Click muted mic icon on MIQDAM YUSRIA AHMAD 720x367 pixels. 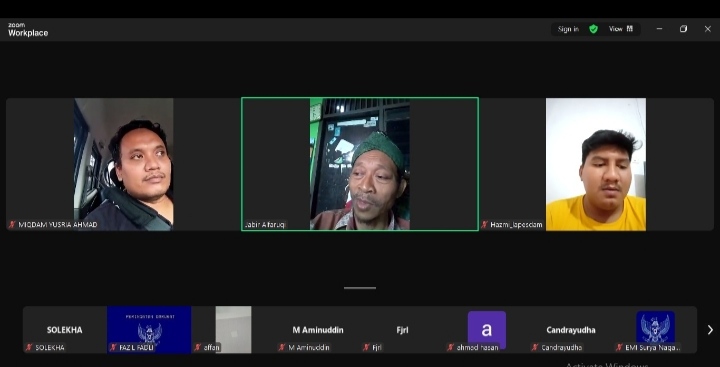coord(12,225)
